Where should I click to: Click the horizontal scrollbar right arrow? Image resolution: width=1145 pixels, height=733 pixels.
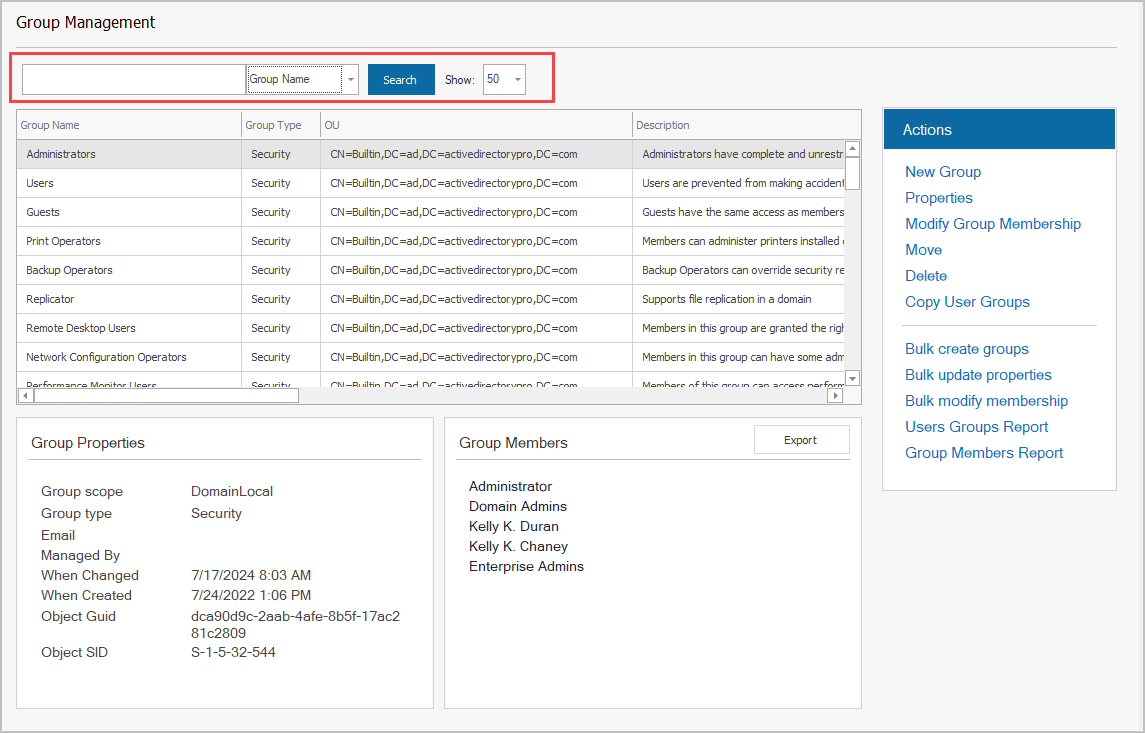(x=835, y=396)
